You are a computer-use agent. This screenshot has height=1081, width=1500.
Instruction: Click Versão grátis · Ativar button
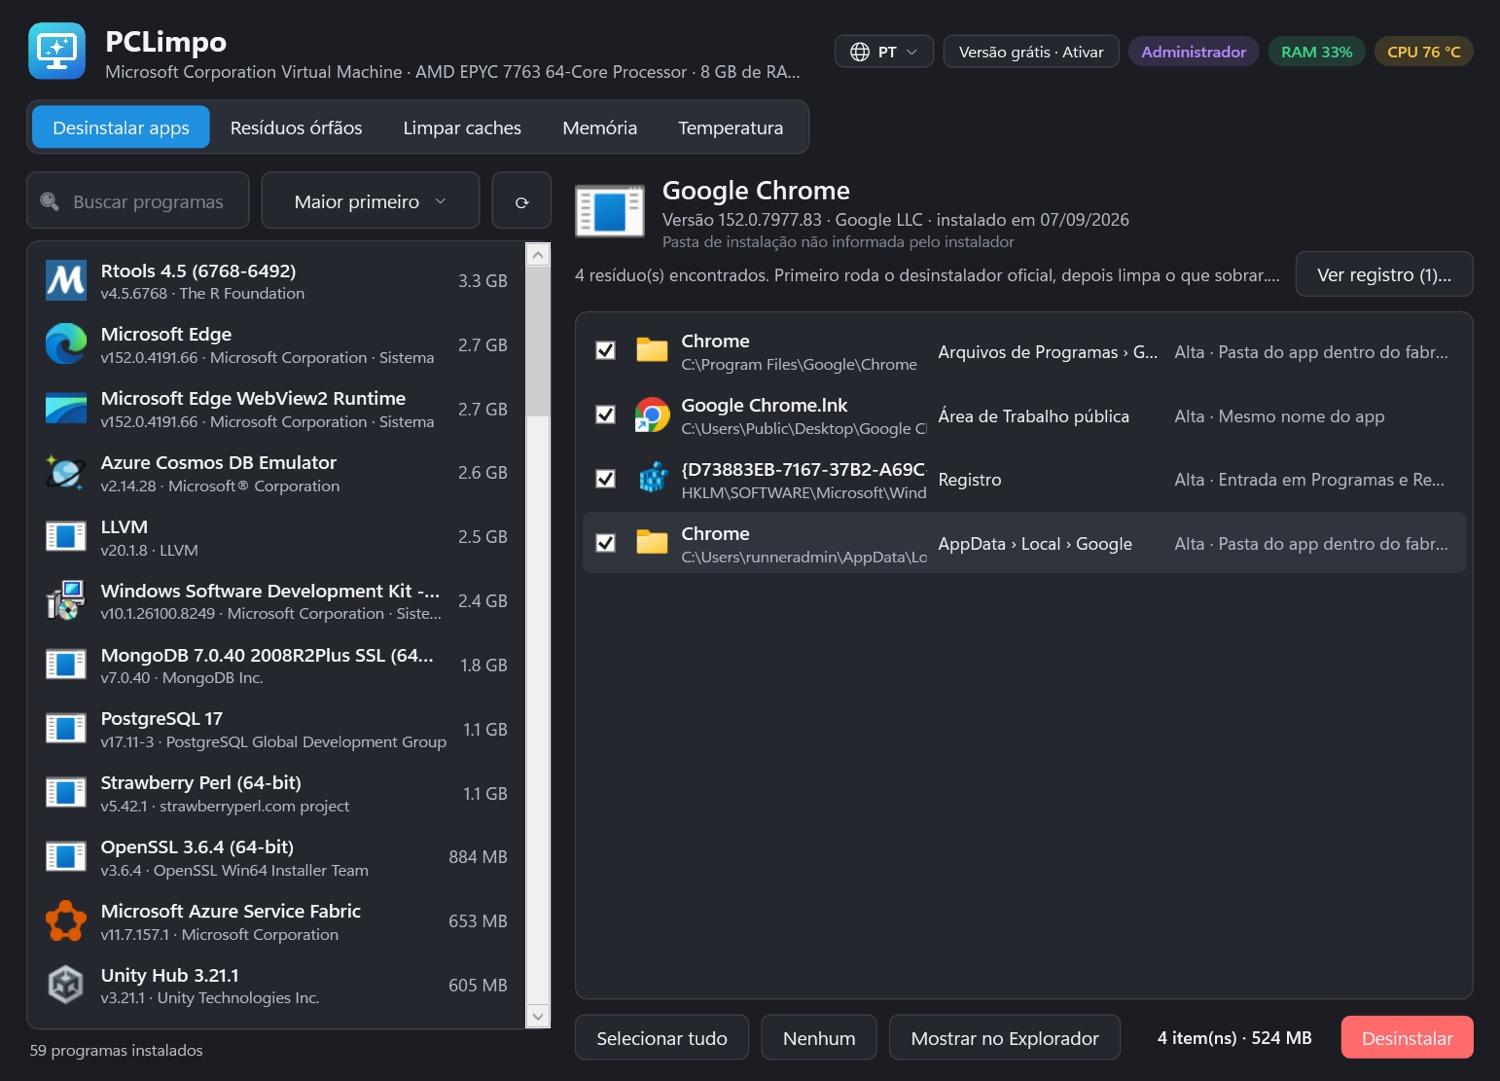1031,52
